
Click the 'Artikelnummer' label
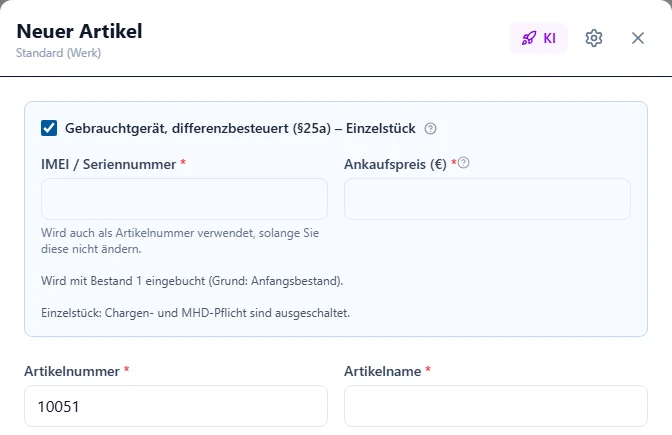[x=72, y=371]
